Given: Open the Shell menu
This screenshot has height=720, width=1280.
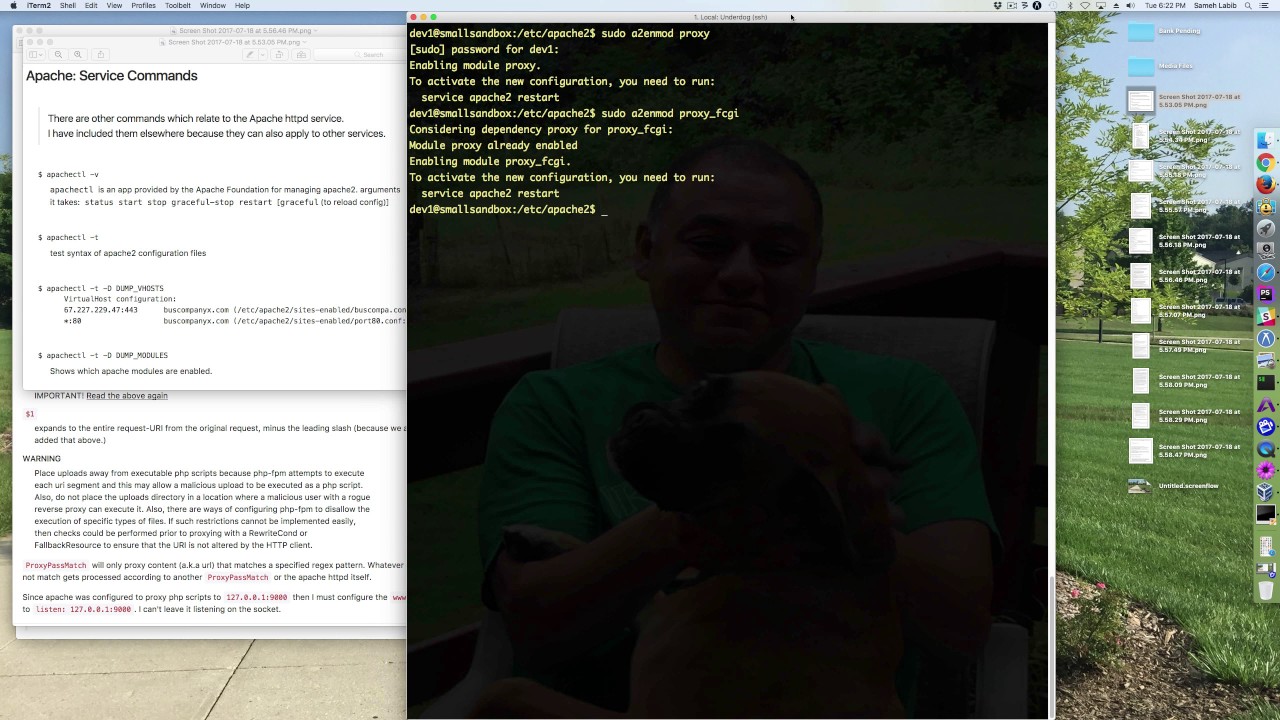Looking at the screenshot, I should click(68, 5).
